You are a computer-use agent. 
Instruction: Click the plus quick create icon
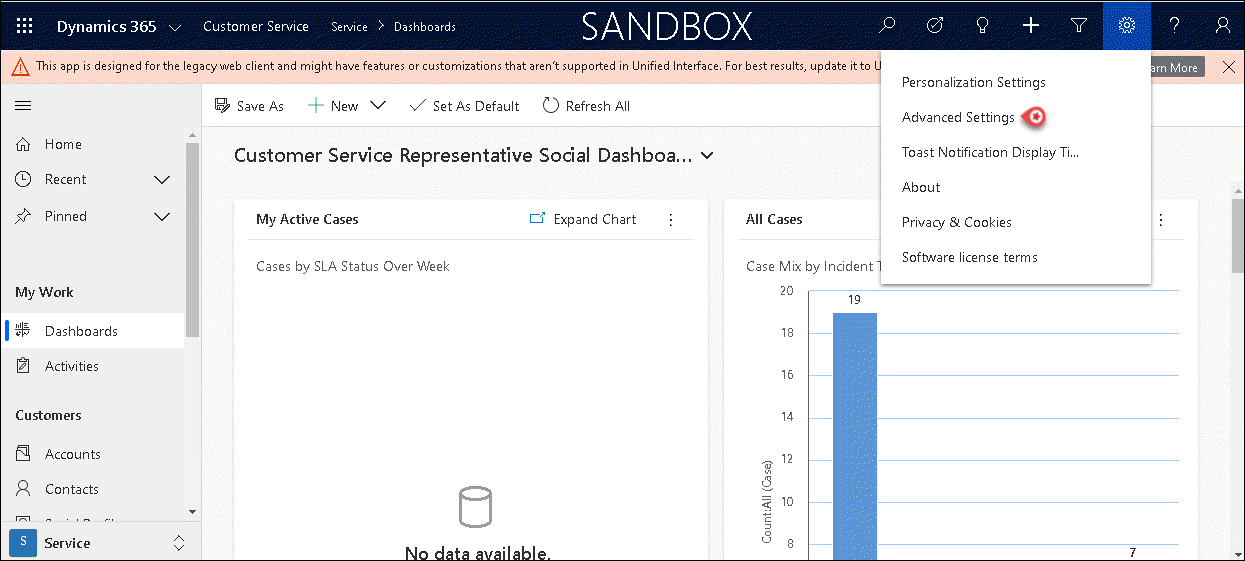[1031, 26]
